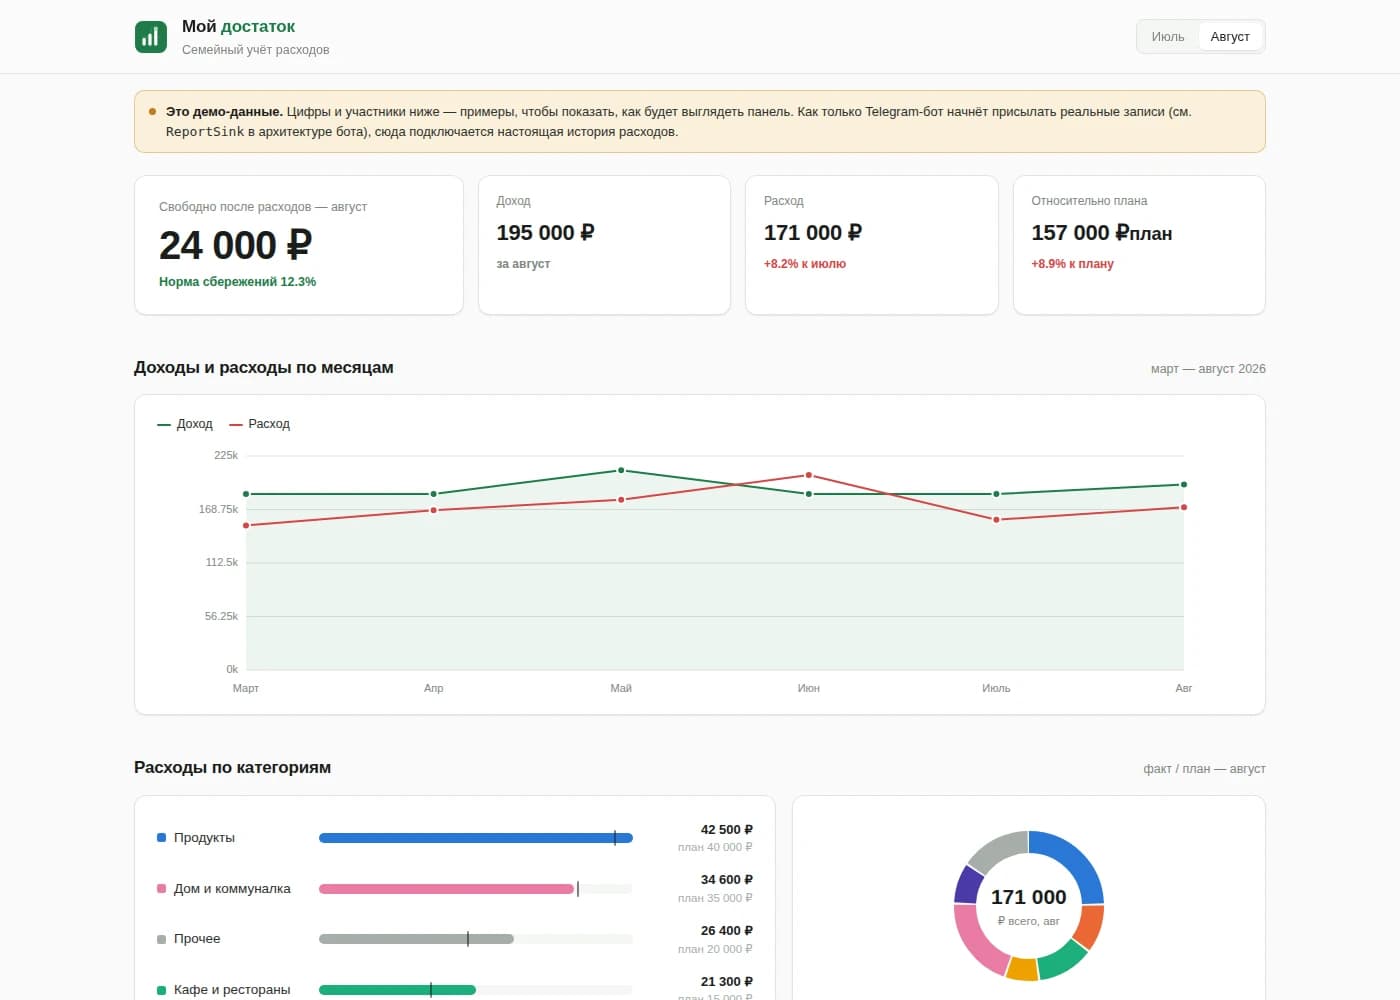Screen dimensions: 1400x1000
Task: Click the green donut chart segment
Action: coord(1062,961)
